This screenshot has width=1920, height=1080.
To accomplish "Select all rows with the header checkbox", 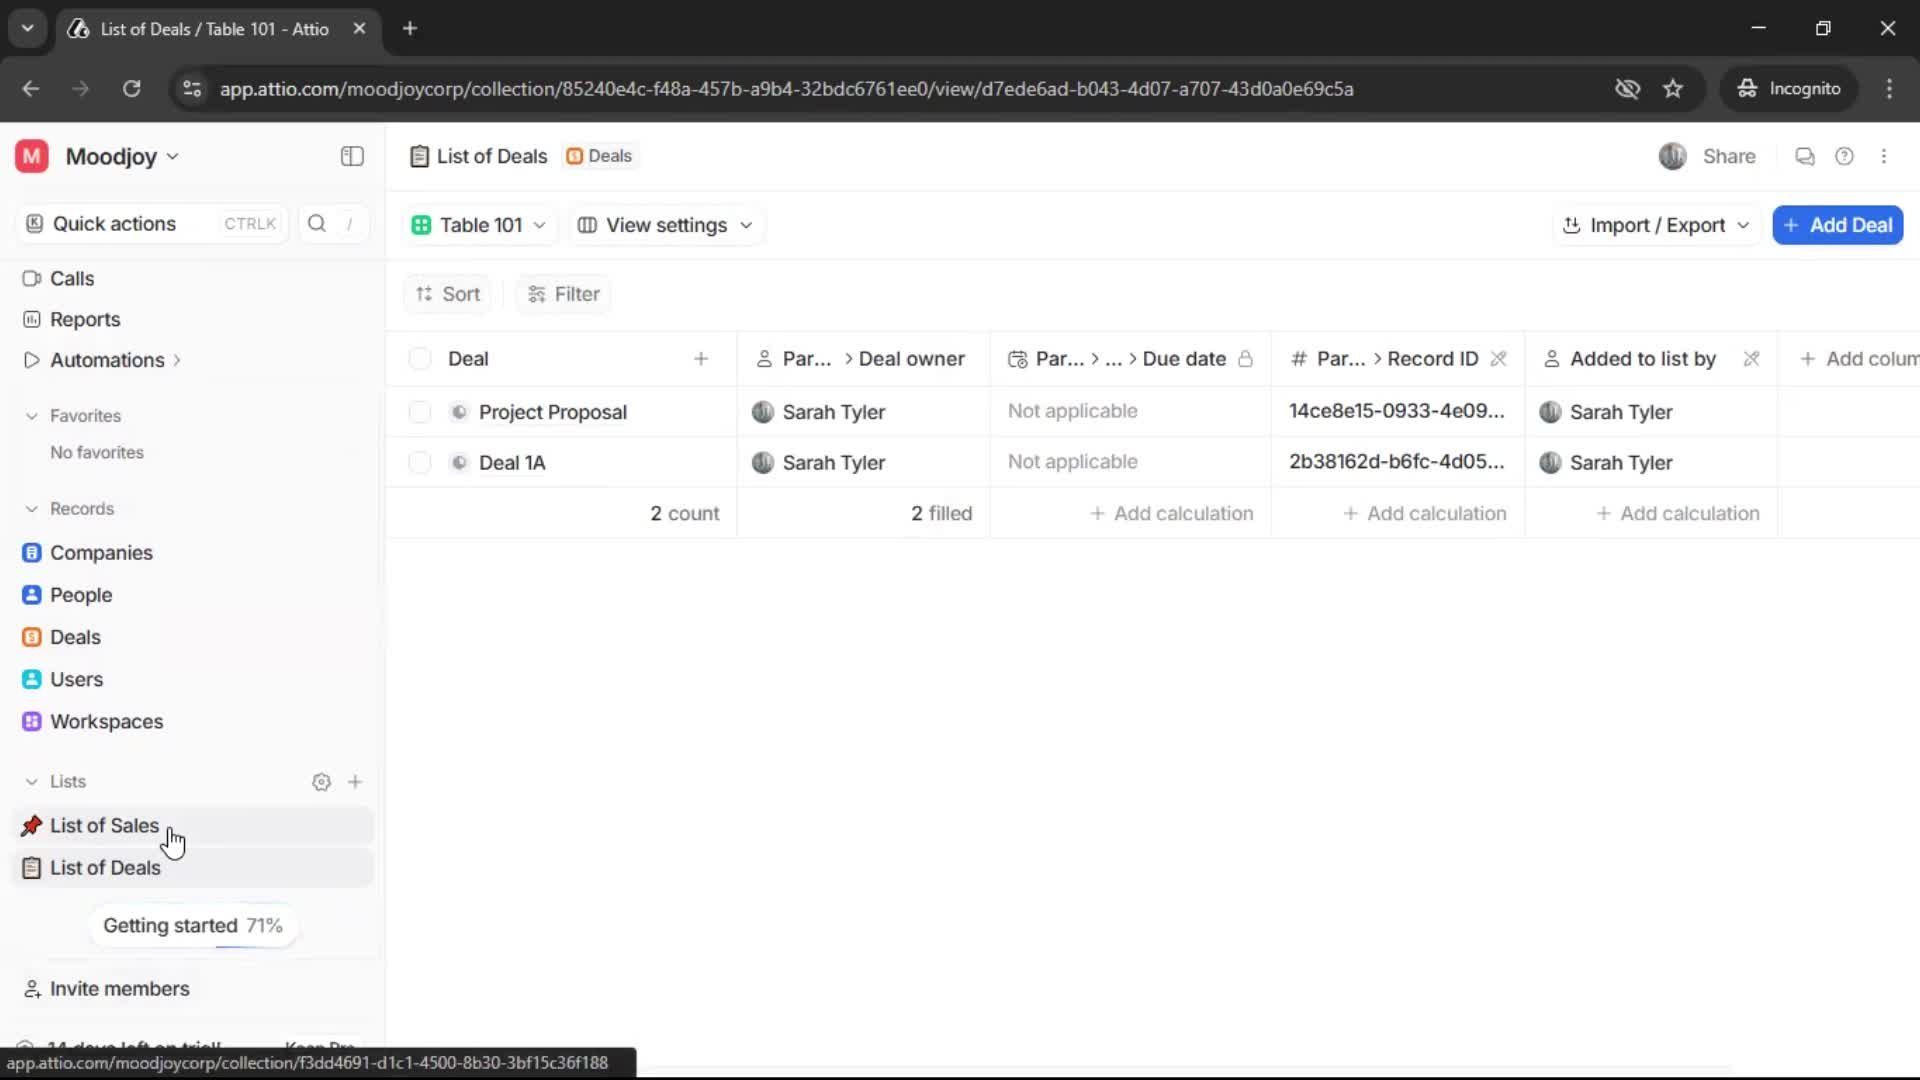I will click(x=419, y=358).
